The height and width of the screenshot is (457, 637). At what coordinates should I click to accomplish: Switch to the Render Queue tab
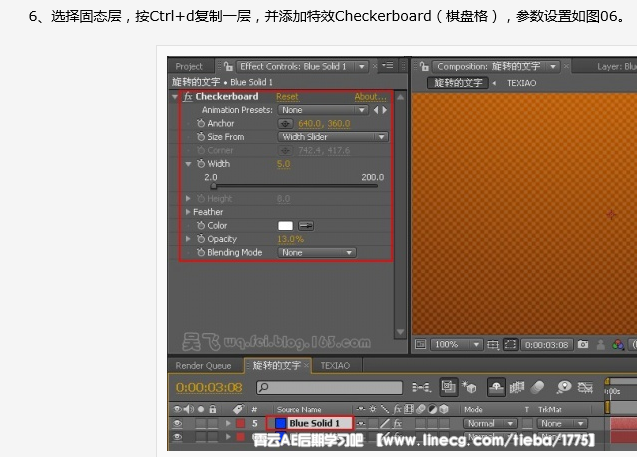(203, 366)
